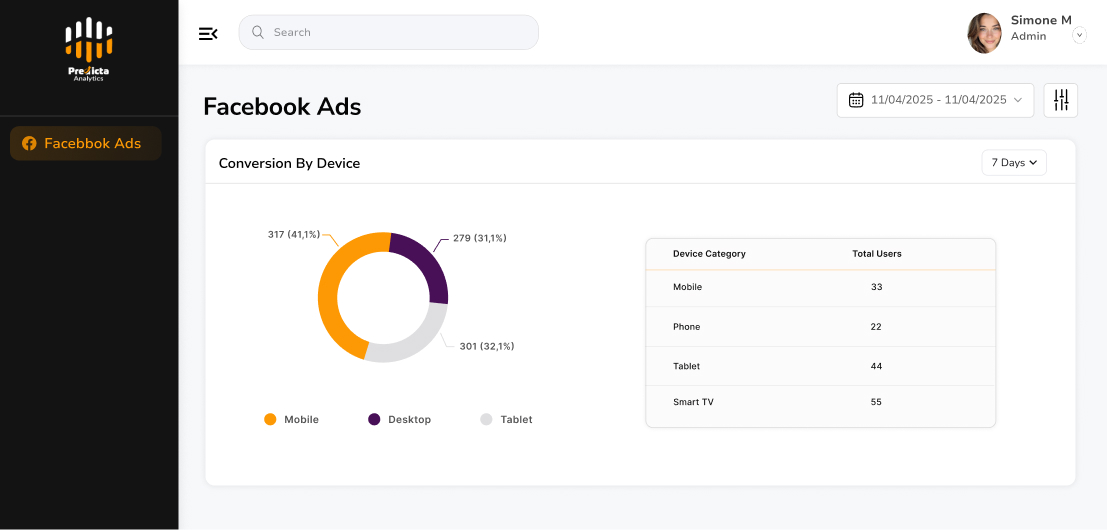The image size is (1107, 530).
Task: Collapse sidebar with hamburger menu icon
Action: tap(208, 33)
